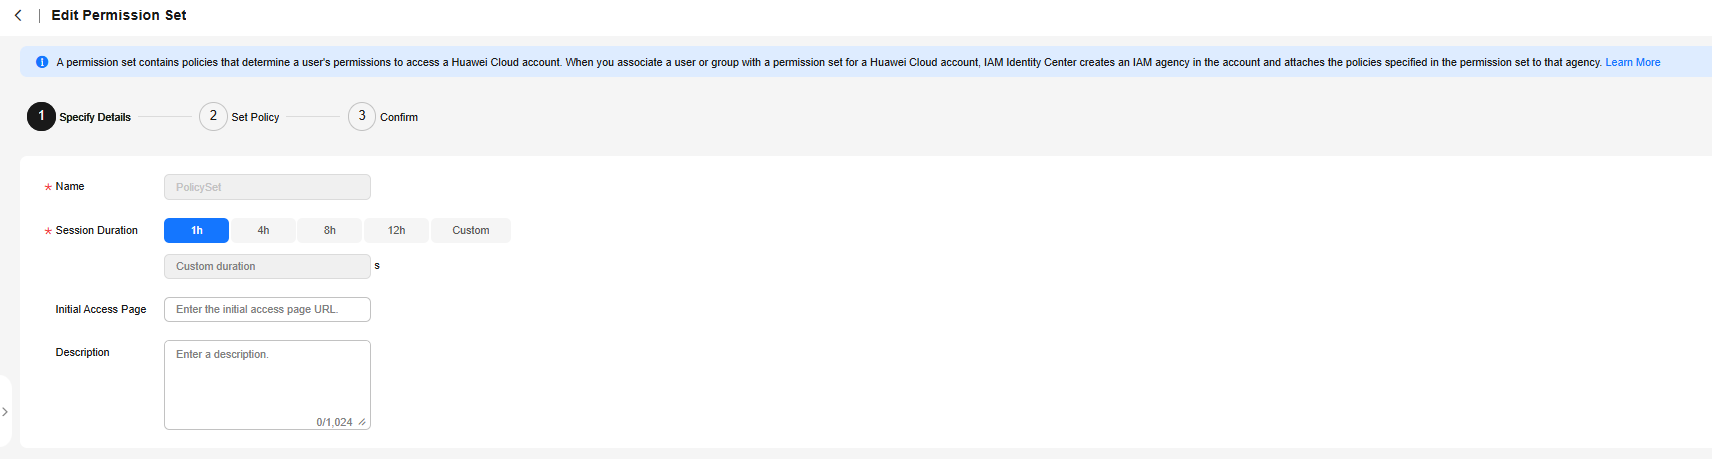Viewport: 1712px width, 459px height.
Task: Click the description textarea resize handle
Action: tap(362, 422)
